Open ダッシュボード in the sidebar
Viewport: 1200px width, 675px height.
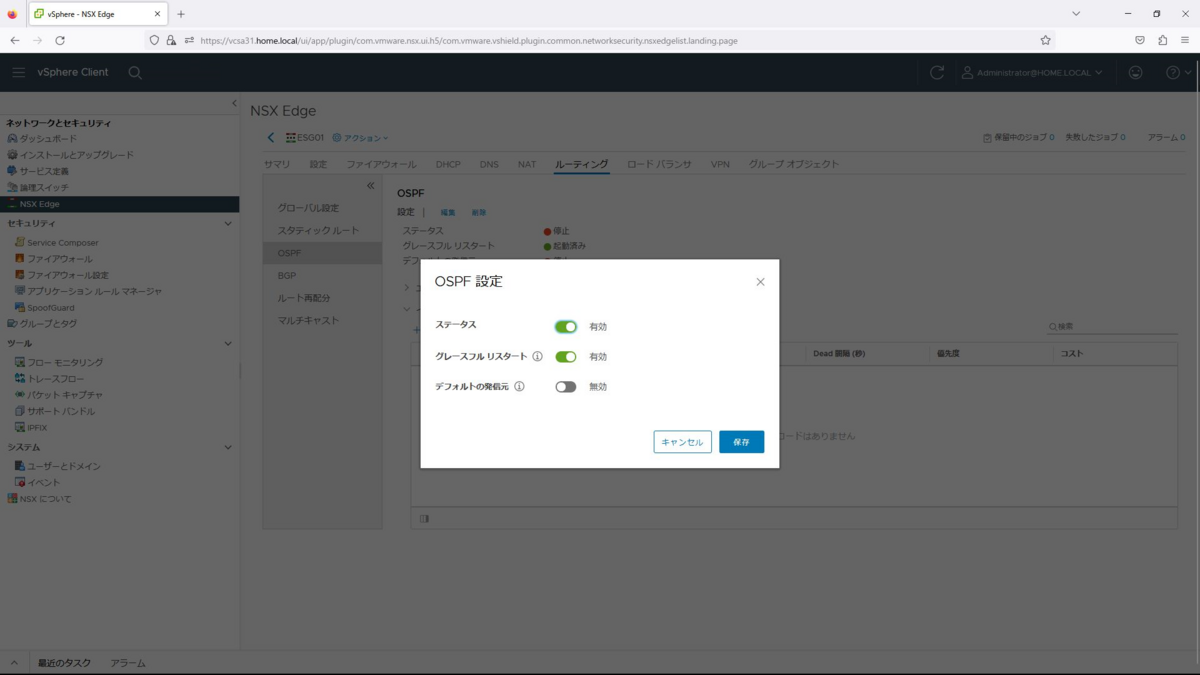[48, 139]
